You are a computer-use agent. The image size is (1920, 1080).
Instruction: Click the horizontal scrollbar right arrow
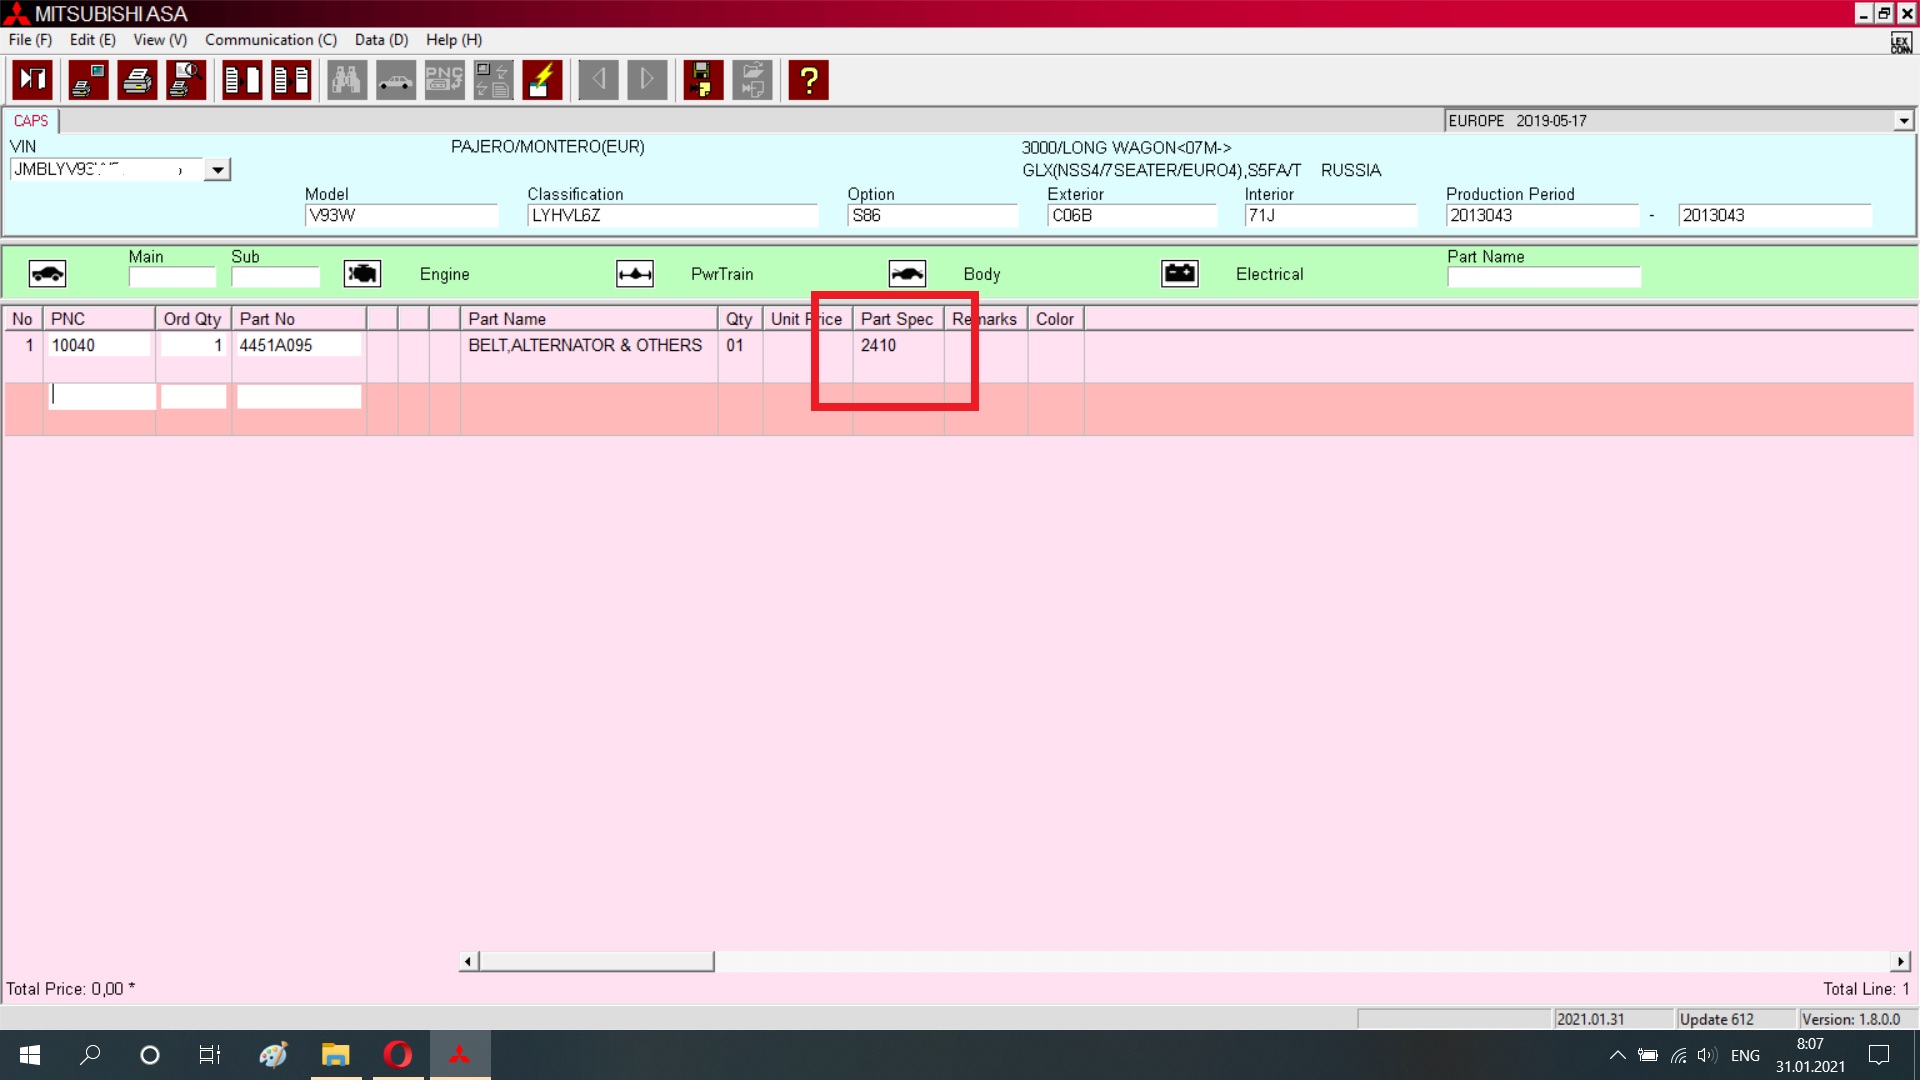click(1900, 961)
